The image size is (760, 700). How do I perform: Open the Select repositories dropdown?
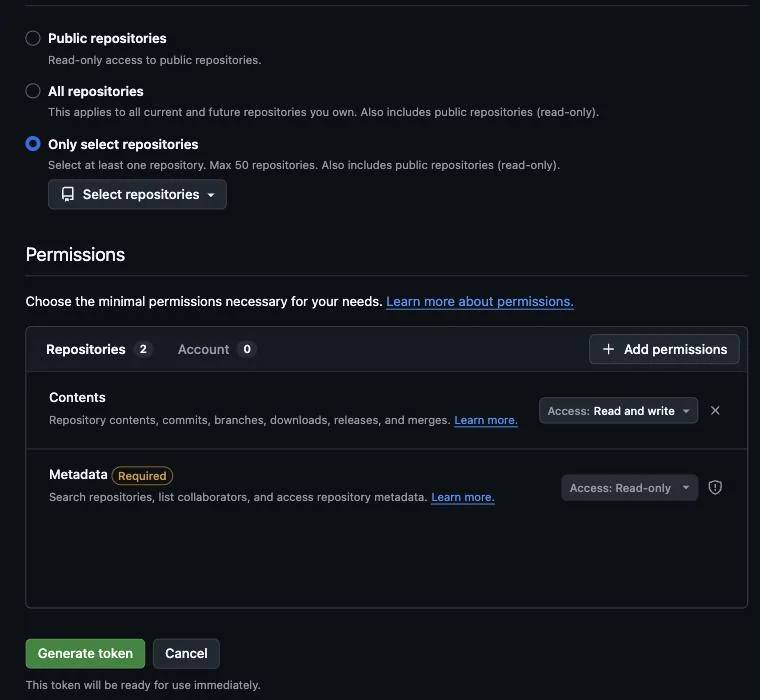(x=137, y=194)
